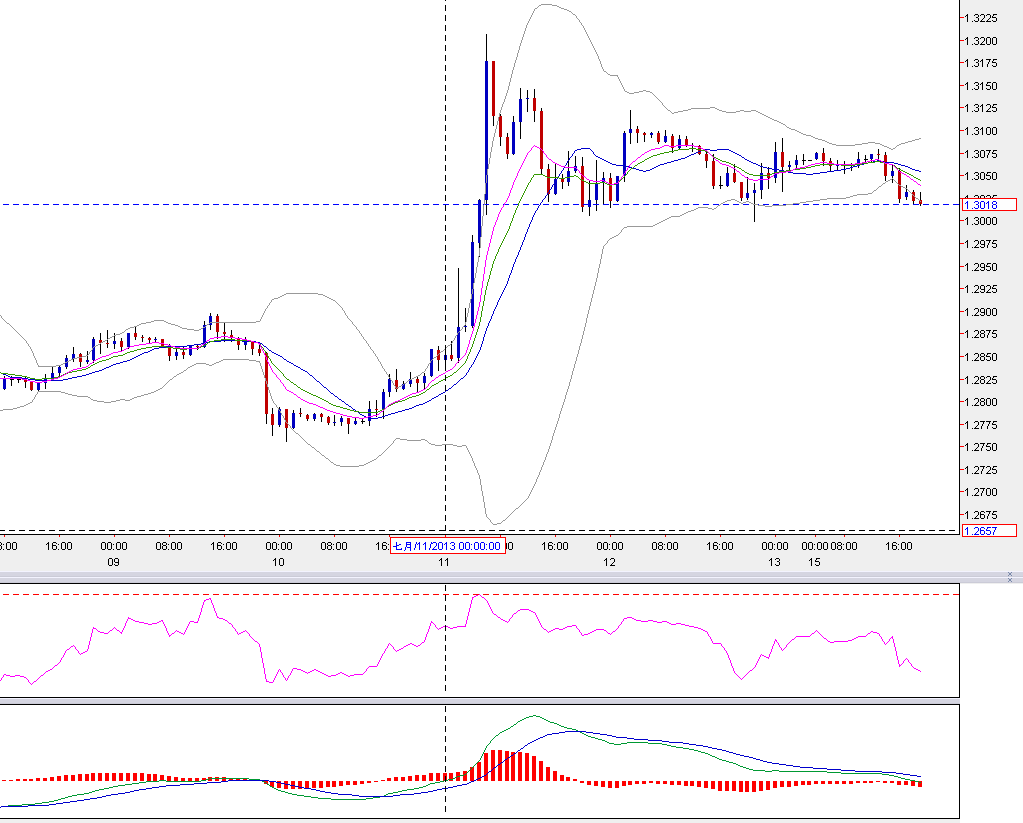Click the blue 1.3018 price marker

[x=989, y=205]
